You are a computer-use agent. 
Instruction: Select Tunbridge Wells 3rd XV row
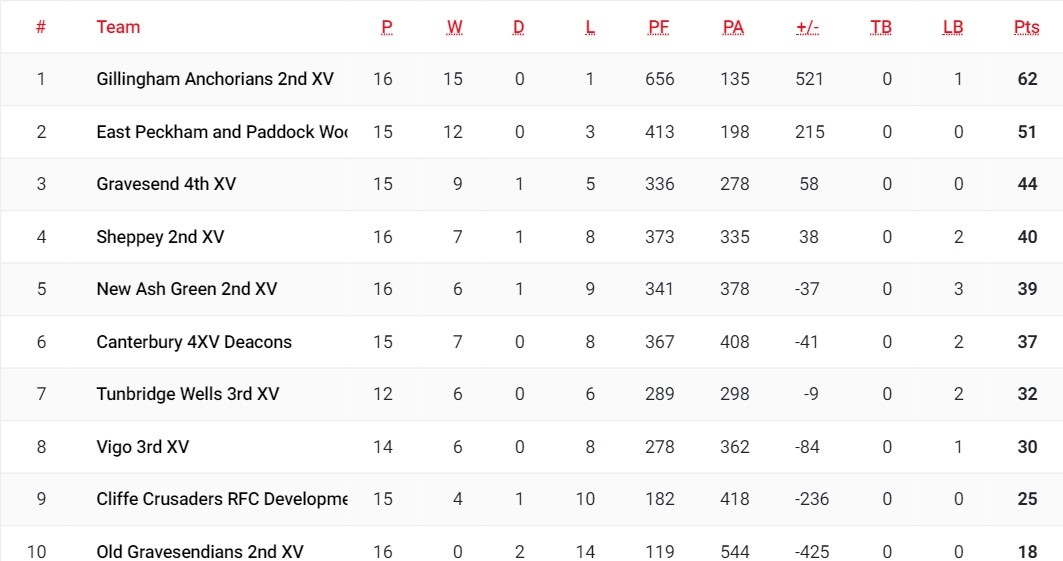(187, 394)
